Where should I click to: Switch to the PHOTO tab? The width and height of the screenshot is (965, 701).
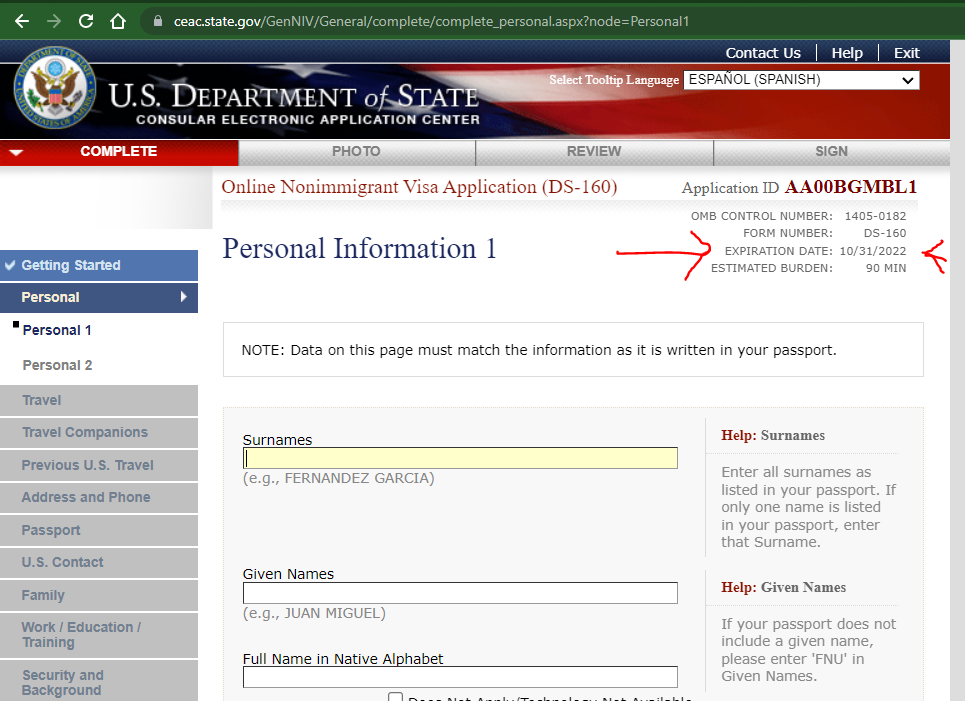(x=356, y=152)
